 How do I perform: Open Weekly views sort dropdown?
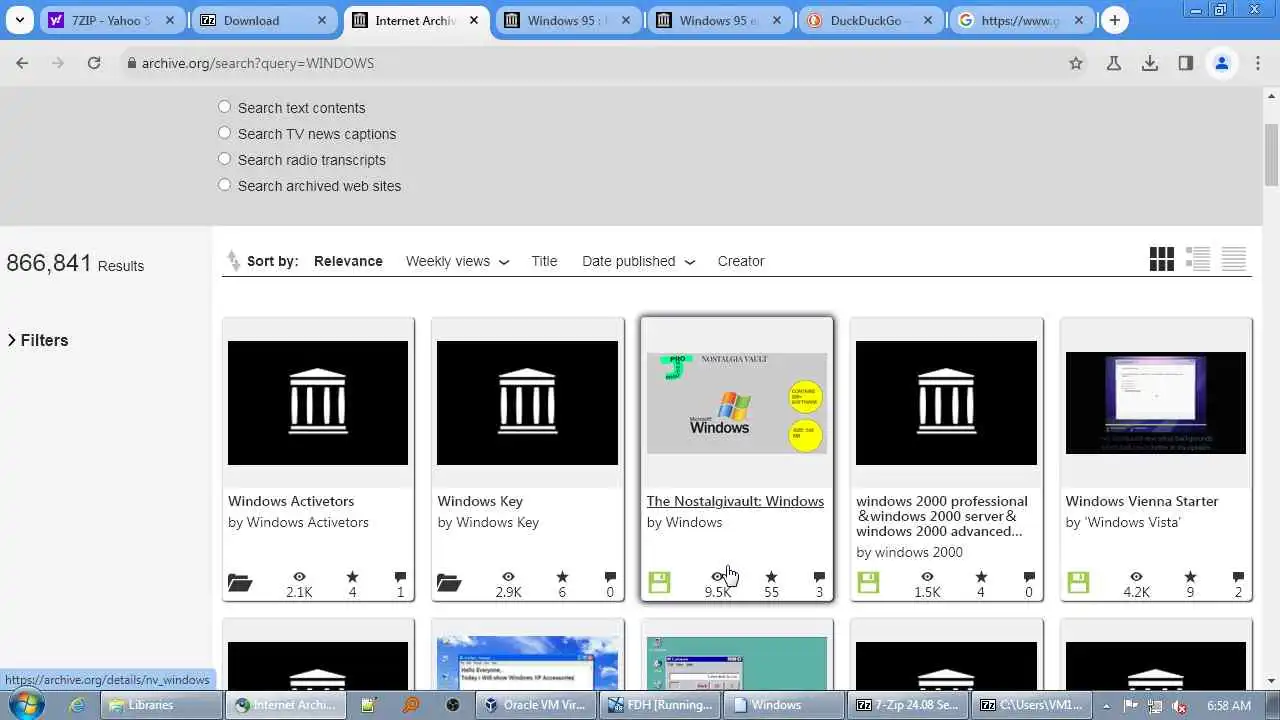tap(457, 261)
